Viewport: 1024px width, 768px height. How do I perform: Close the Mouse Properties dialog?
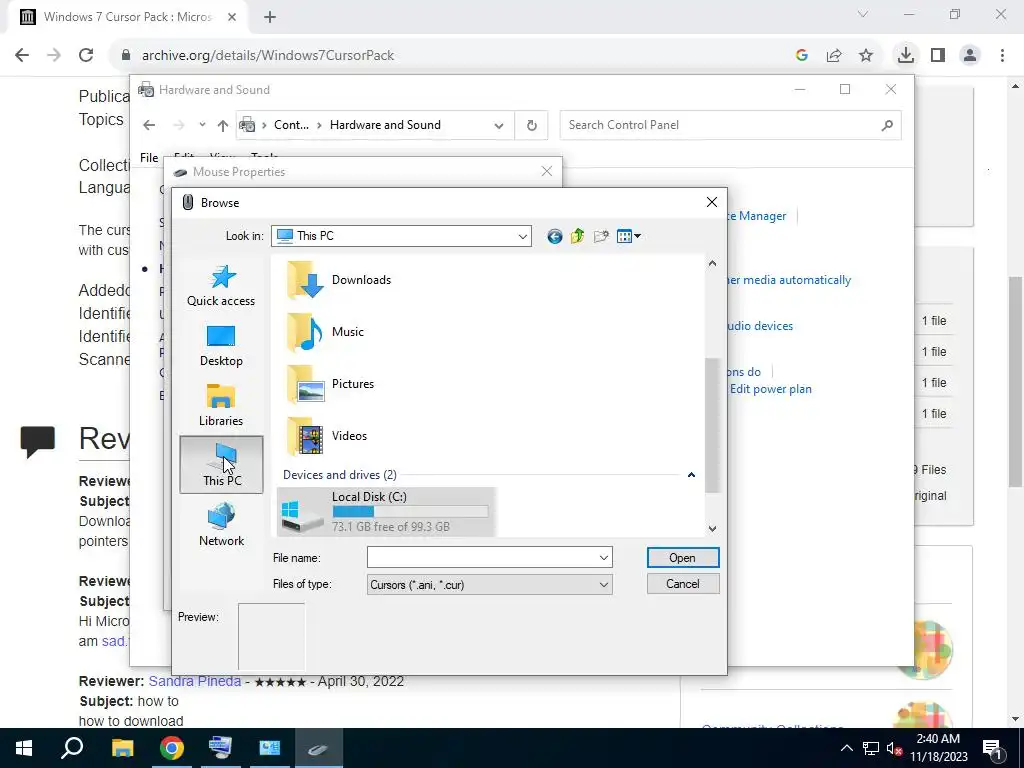pyautogui.click(x=547, y=171)
